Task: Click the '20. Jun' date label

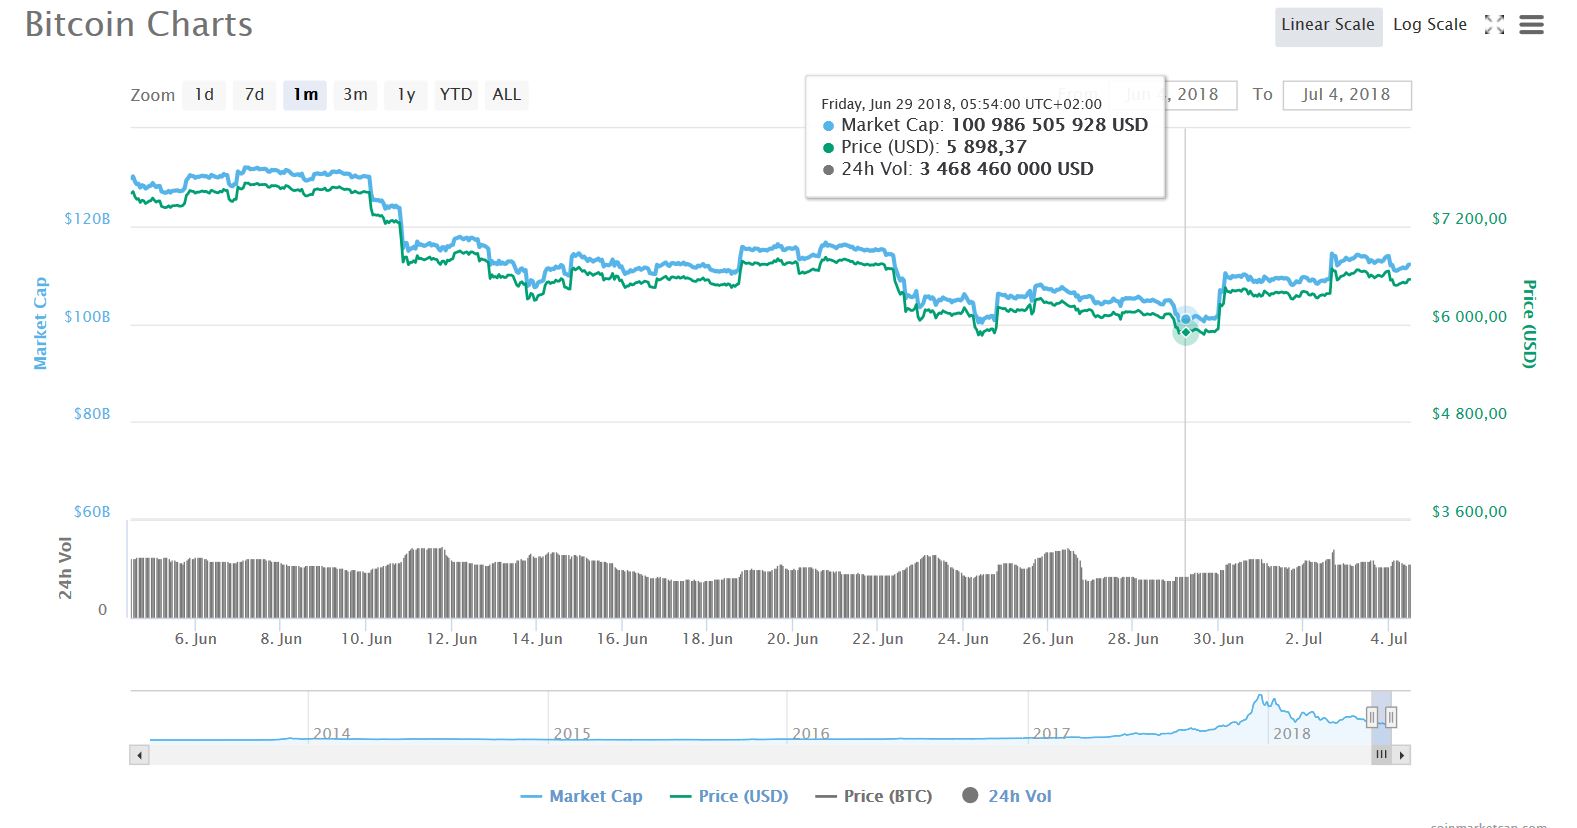Action: tap(792, 639)
